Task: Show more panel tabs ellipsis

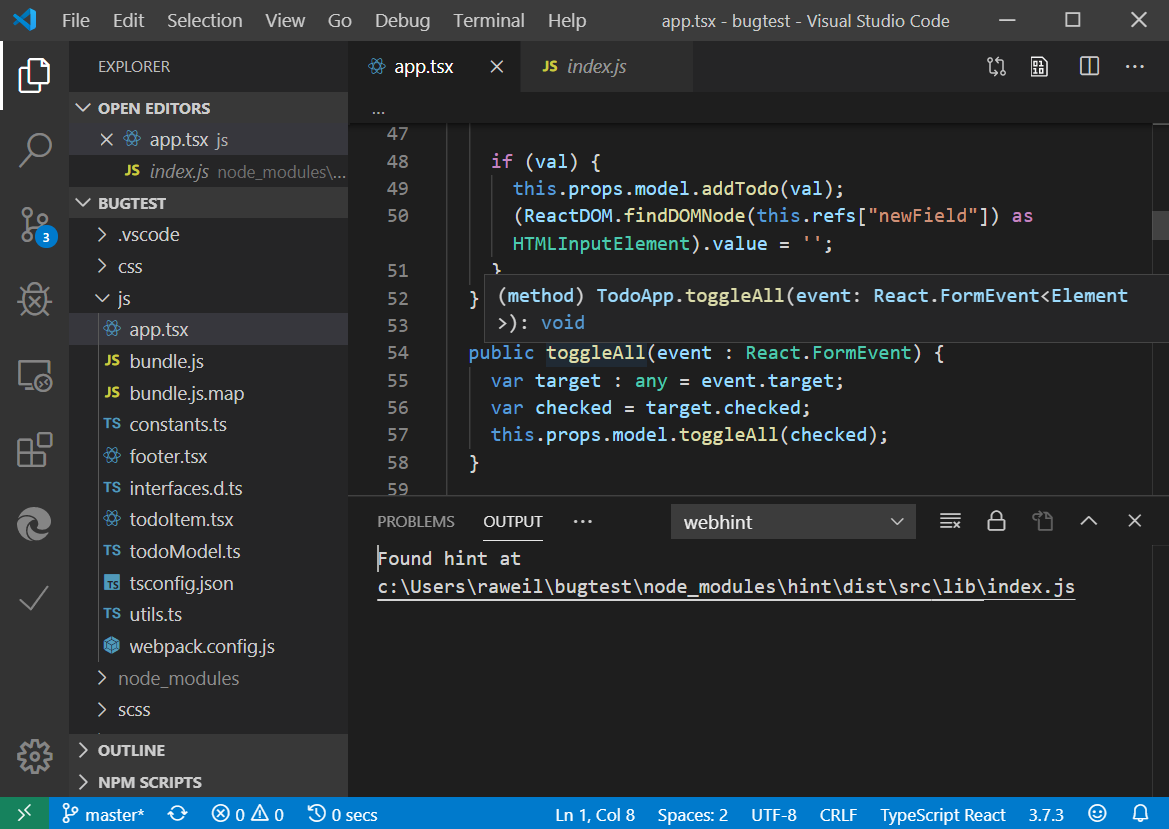Action: 582,521
